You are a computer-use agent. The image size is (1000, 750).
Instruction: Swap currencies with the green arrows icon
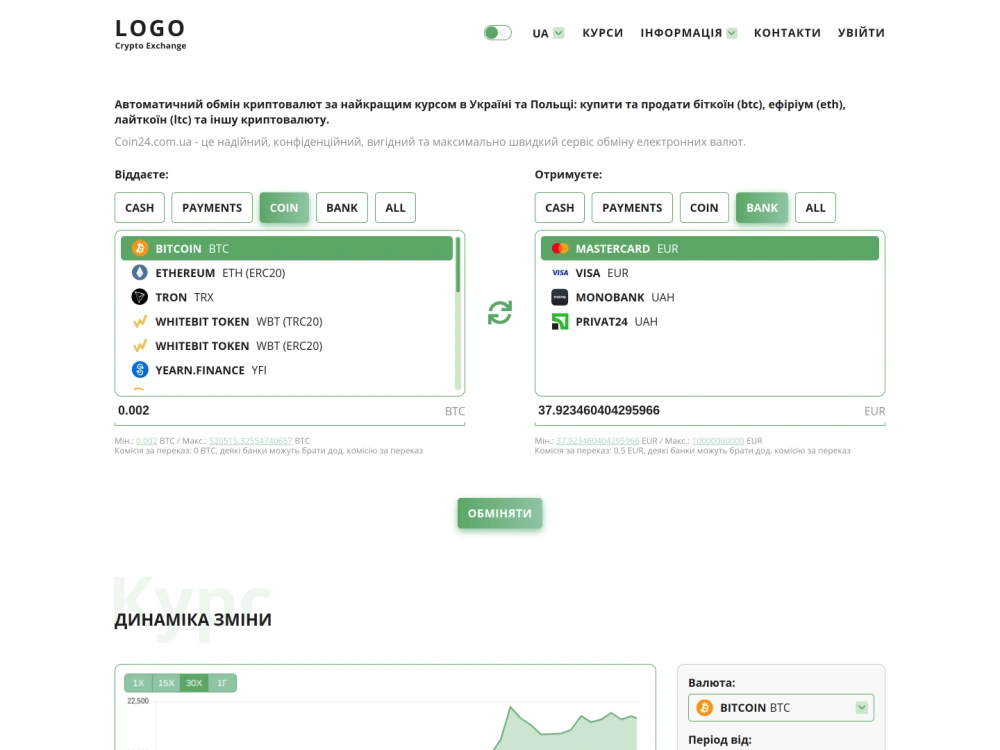coord(500,312)
